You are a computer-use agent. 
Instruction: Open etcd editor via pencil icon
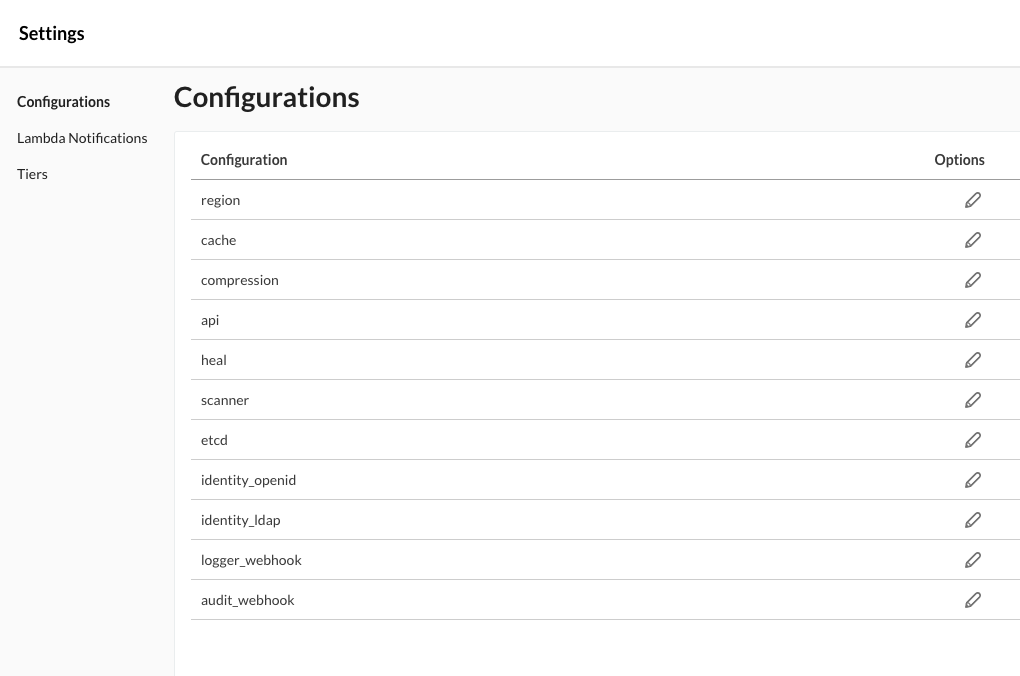pos(973,440)
